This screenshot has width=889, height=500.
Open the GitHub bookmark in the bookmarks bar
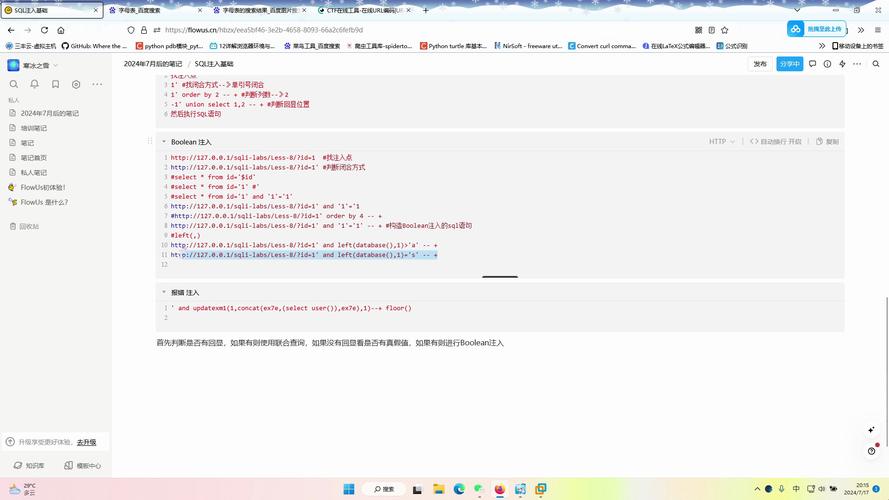94,46
